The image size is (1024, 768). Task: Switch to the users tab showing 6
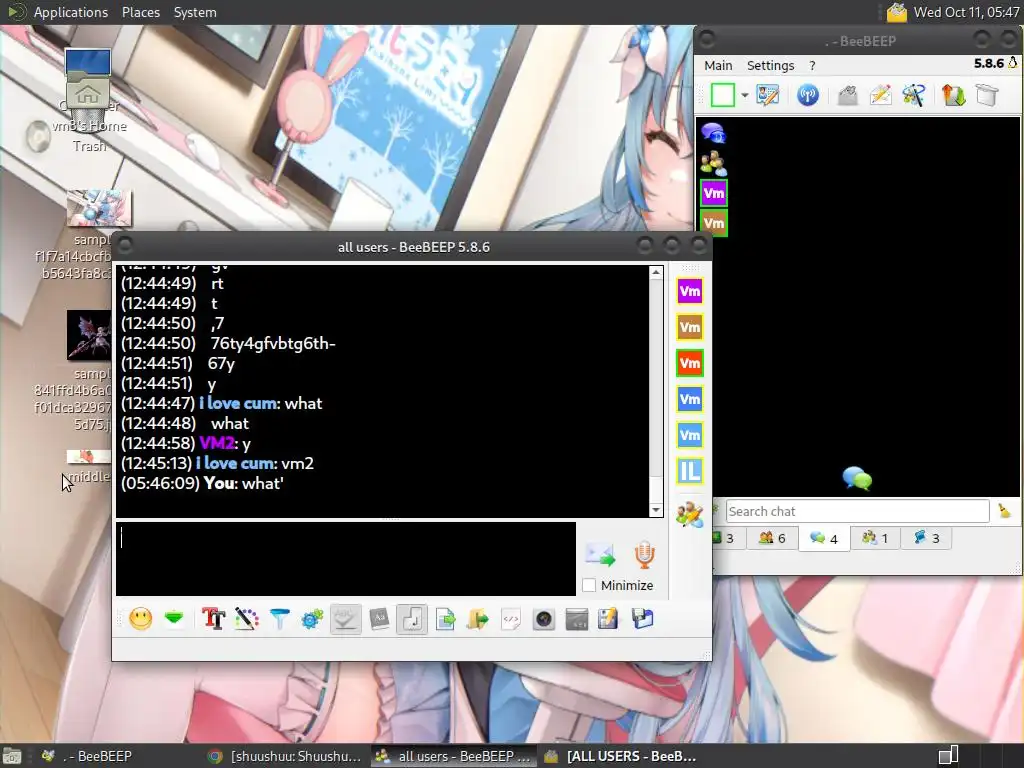tap(772, 539)
